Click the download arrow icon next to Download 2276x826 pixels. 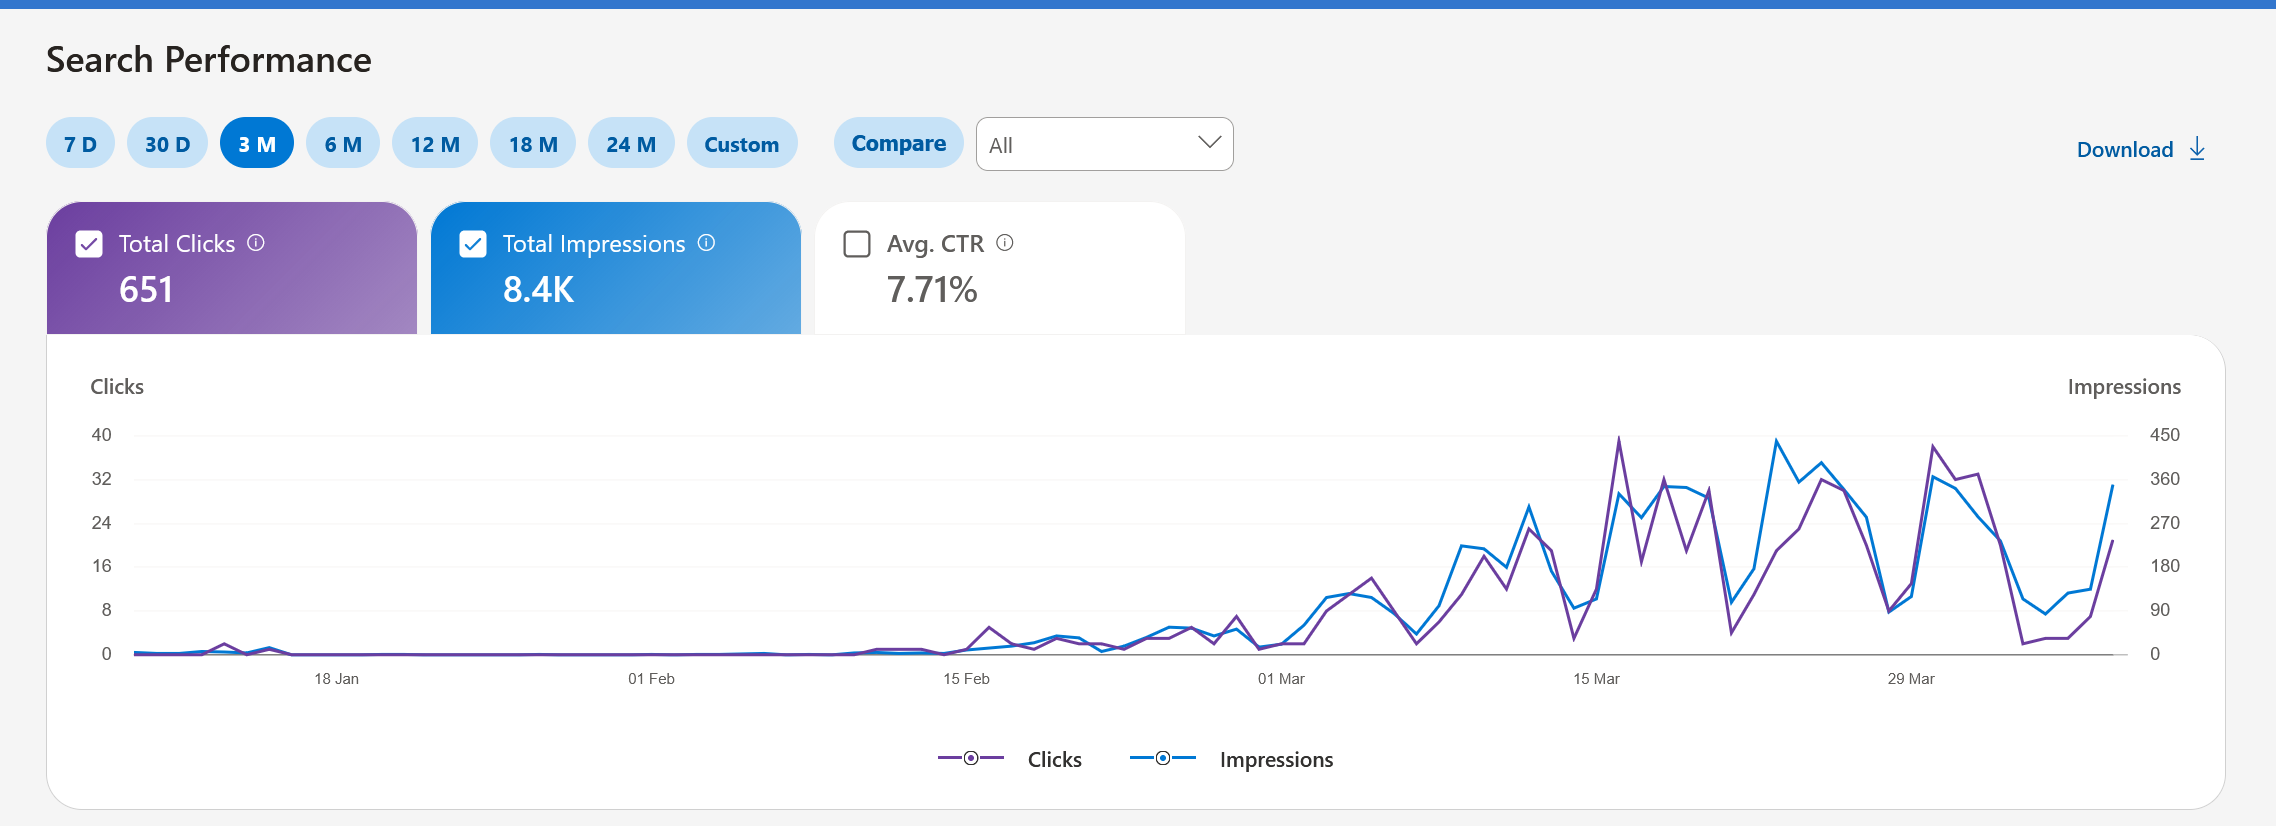[2197, 148]
